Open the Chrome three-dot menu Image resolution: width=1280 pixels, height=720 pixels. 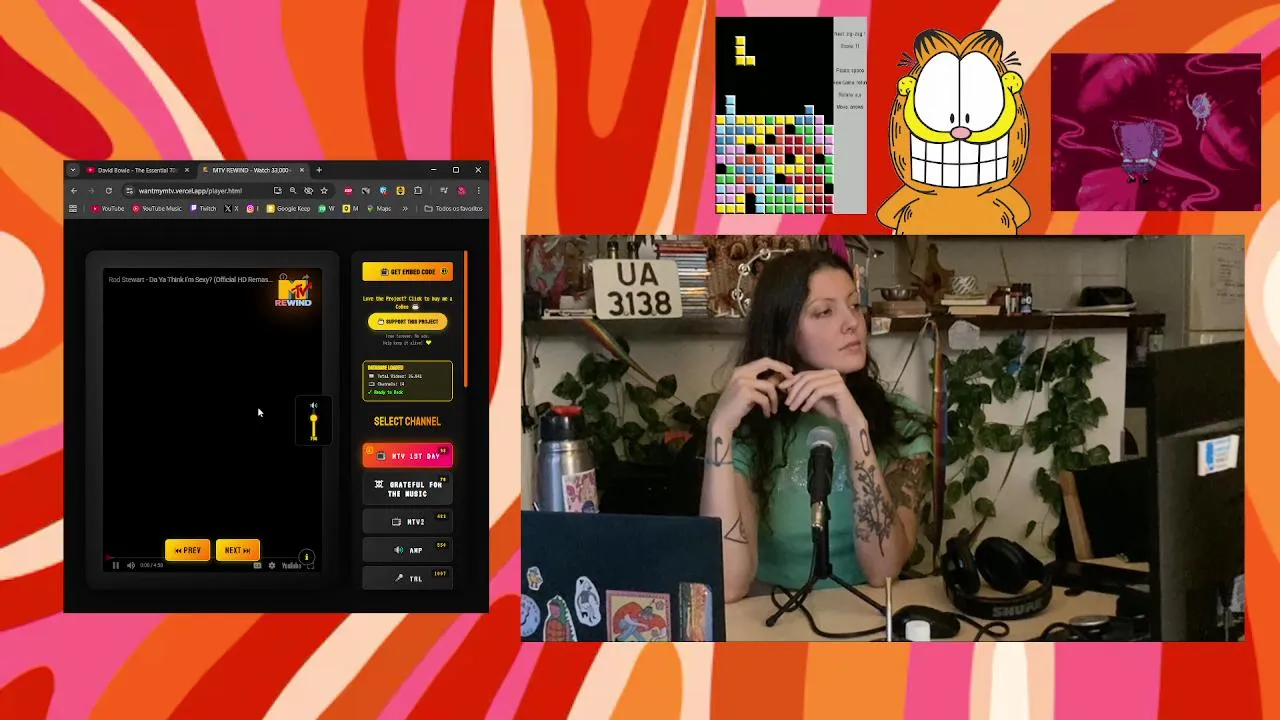(479, 191)
